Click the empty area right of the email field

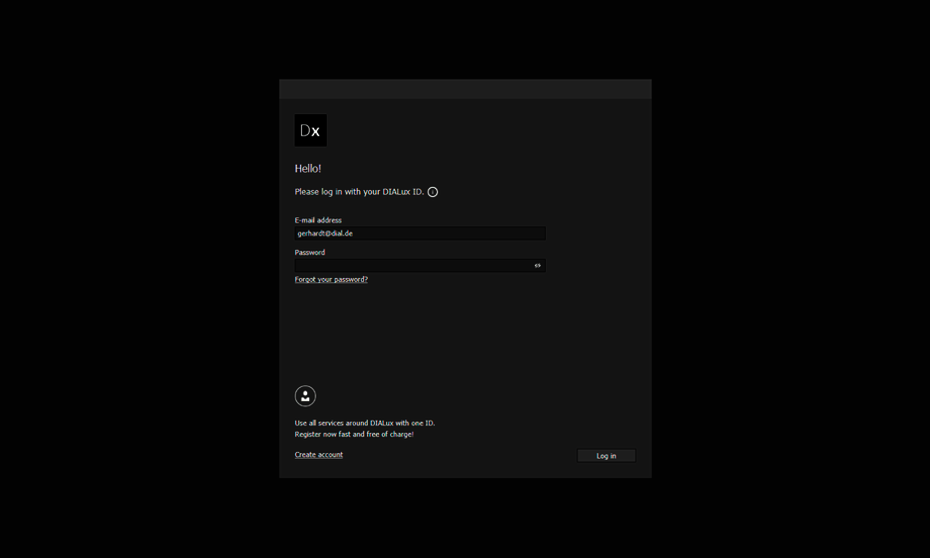[x=595, y=233]
